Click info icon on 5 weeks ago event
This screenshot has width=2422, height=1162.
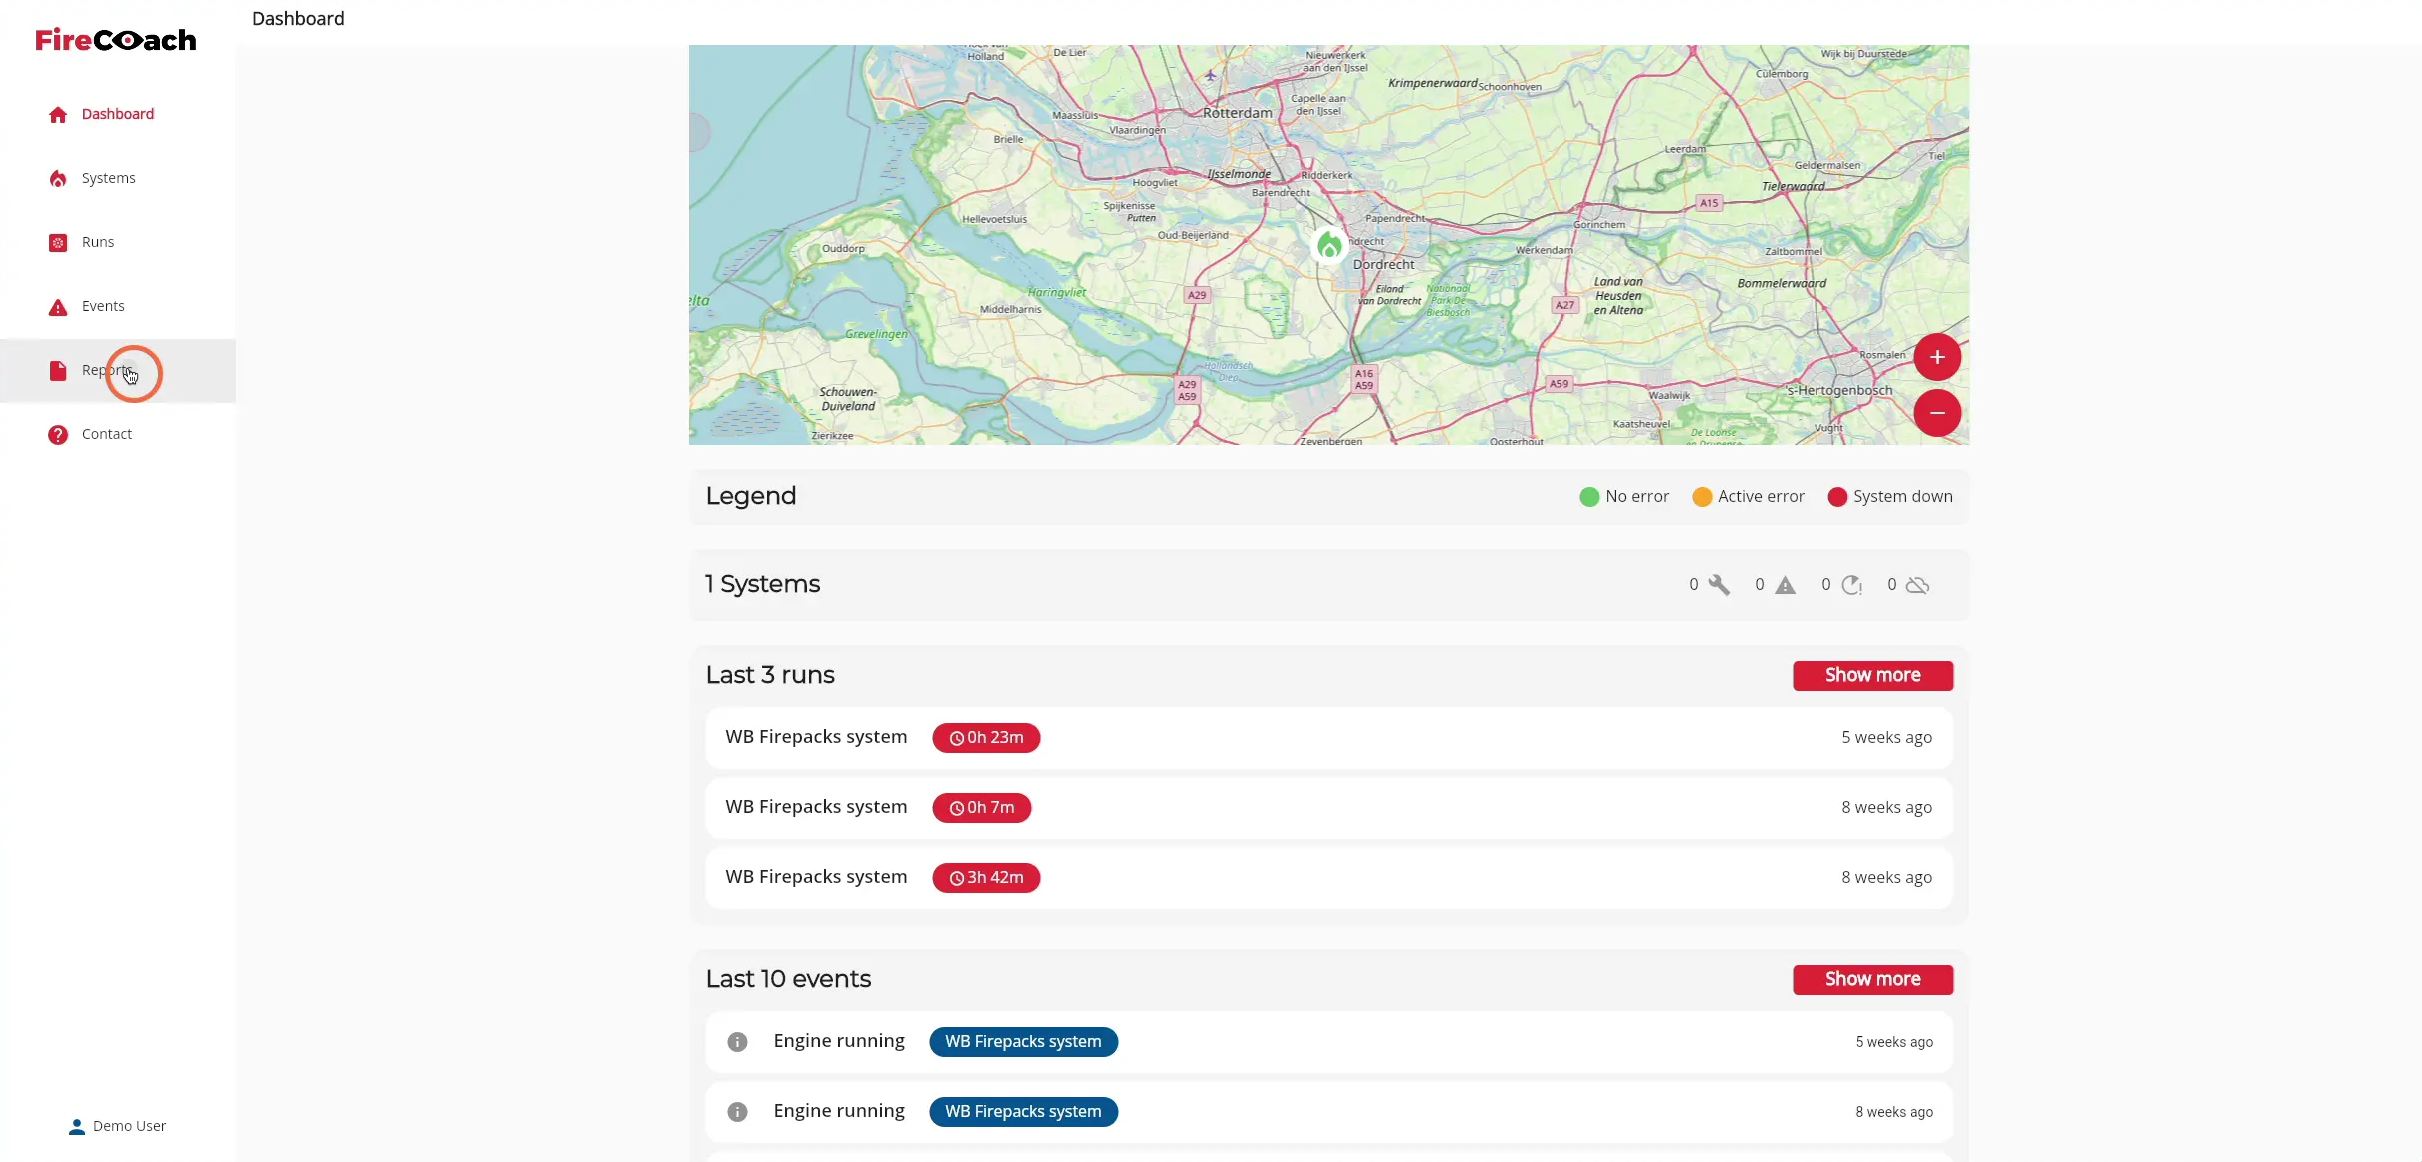[x=737, y=1042]
